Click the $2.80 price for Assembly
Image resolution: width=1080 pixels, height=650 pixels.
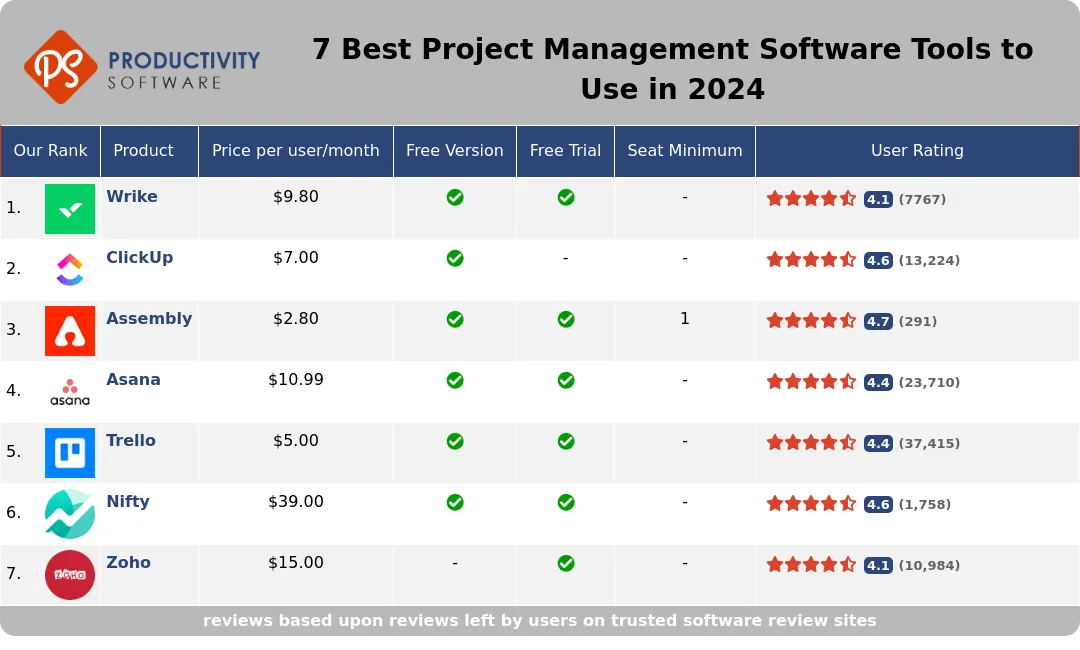click(x=295, y=318)
